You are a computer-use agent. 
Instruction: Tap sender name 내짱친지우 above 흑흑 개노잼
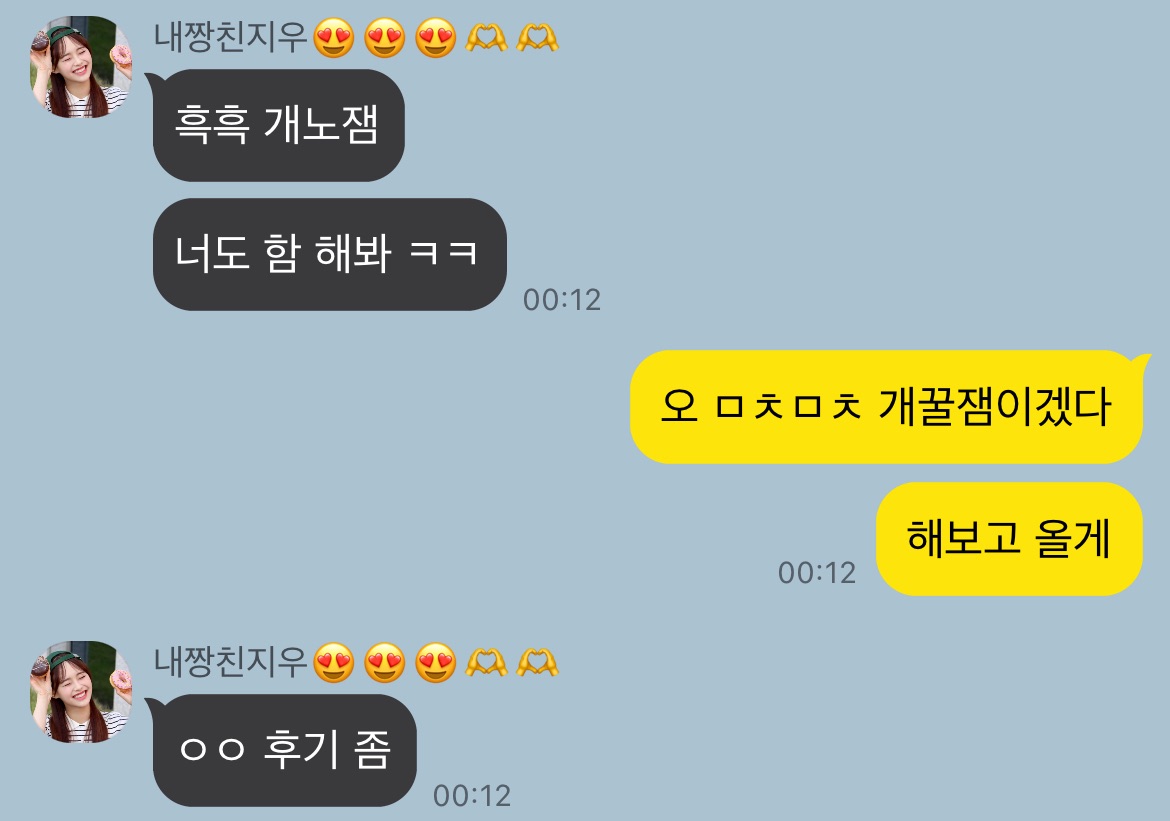tap(231, 37)
